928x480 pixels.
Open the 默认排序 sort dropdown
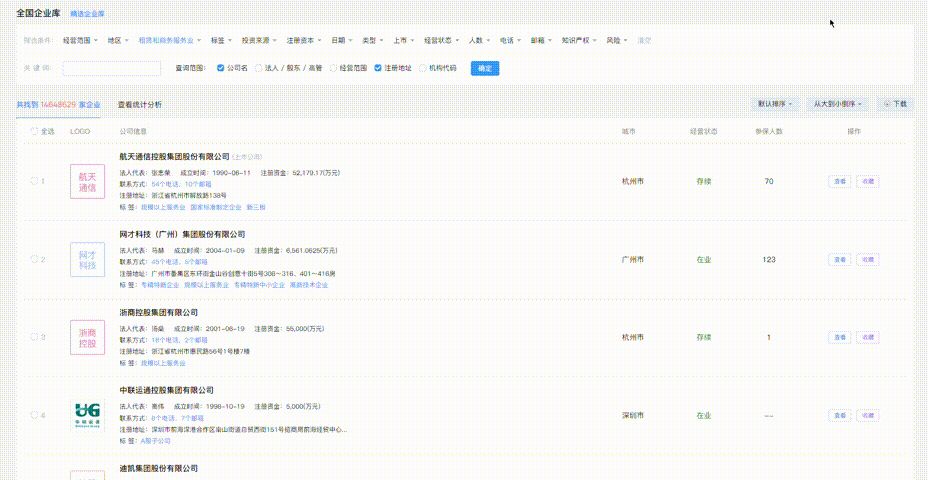tap(775, 104)
